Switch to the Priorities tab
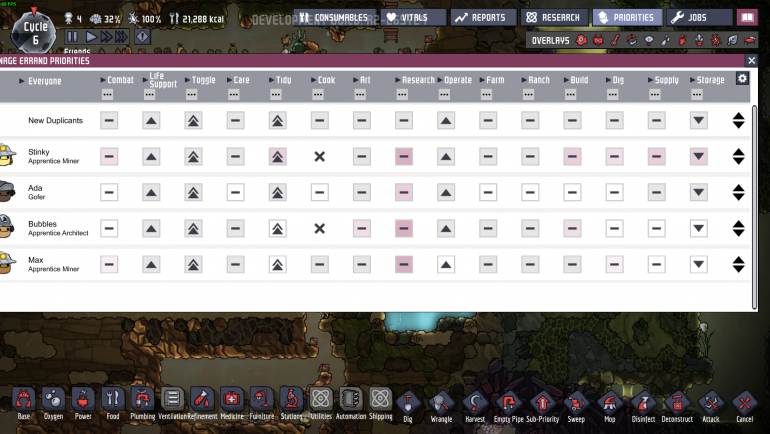 tap(628, 18)
